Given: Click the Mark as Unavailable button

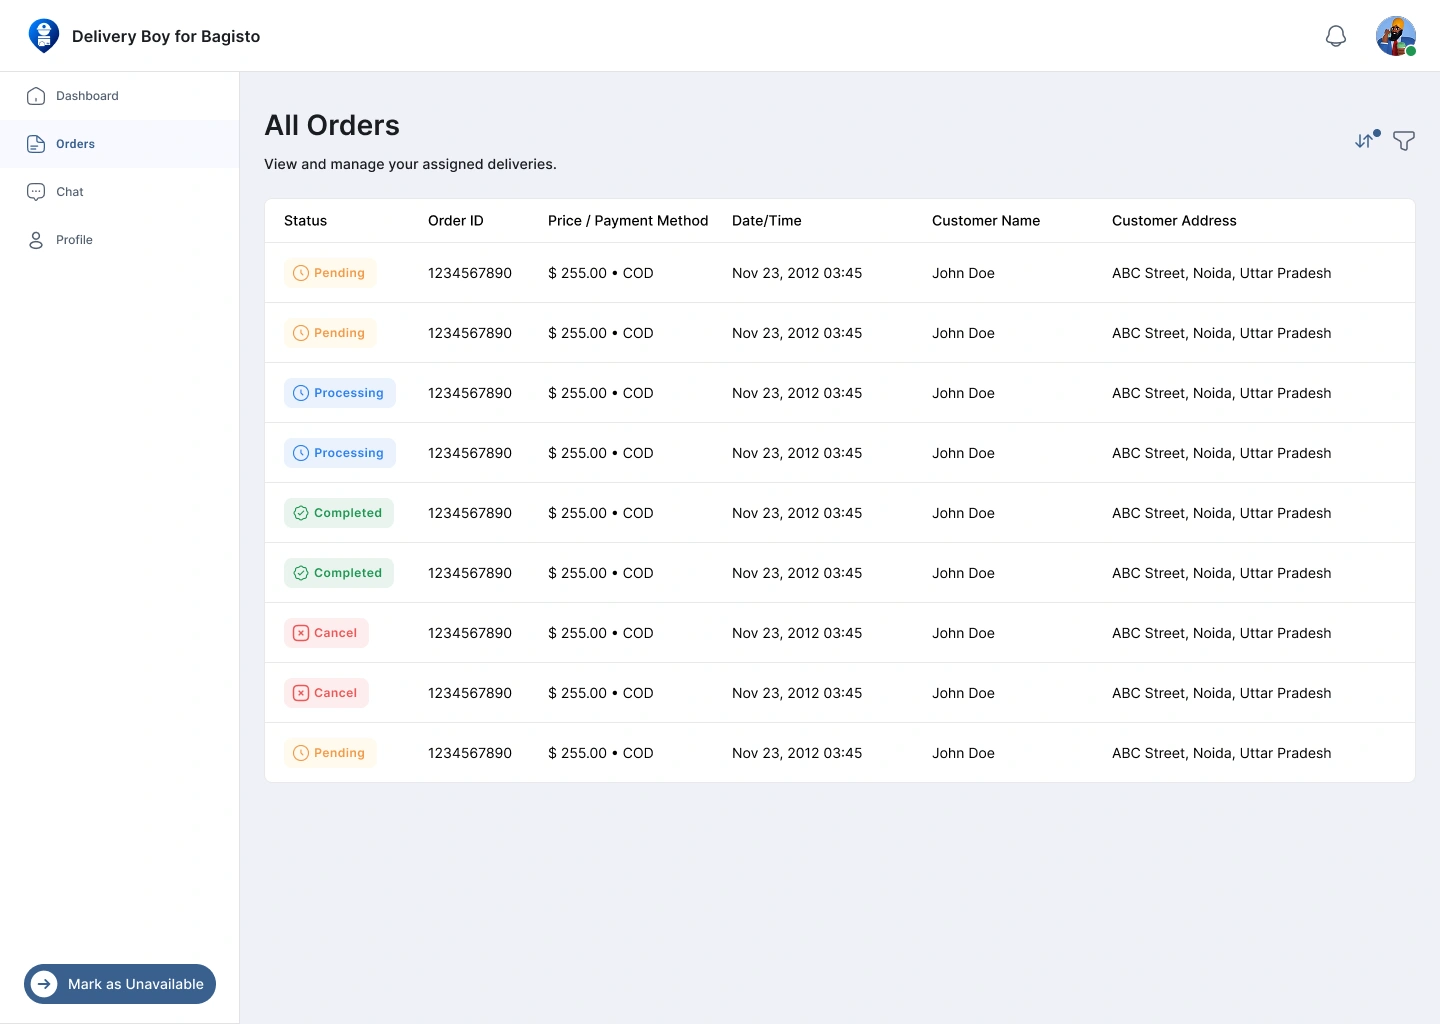Looking at the screenshot, I should pyautogui.click(x=120, y=984).
